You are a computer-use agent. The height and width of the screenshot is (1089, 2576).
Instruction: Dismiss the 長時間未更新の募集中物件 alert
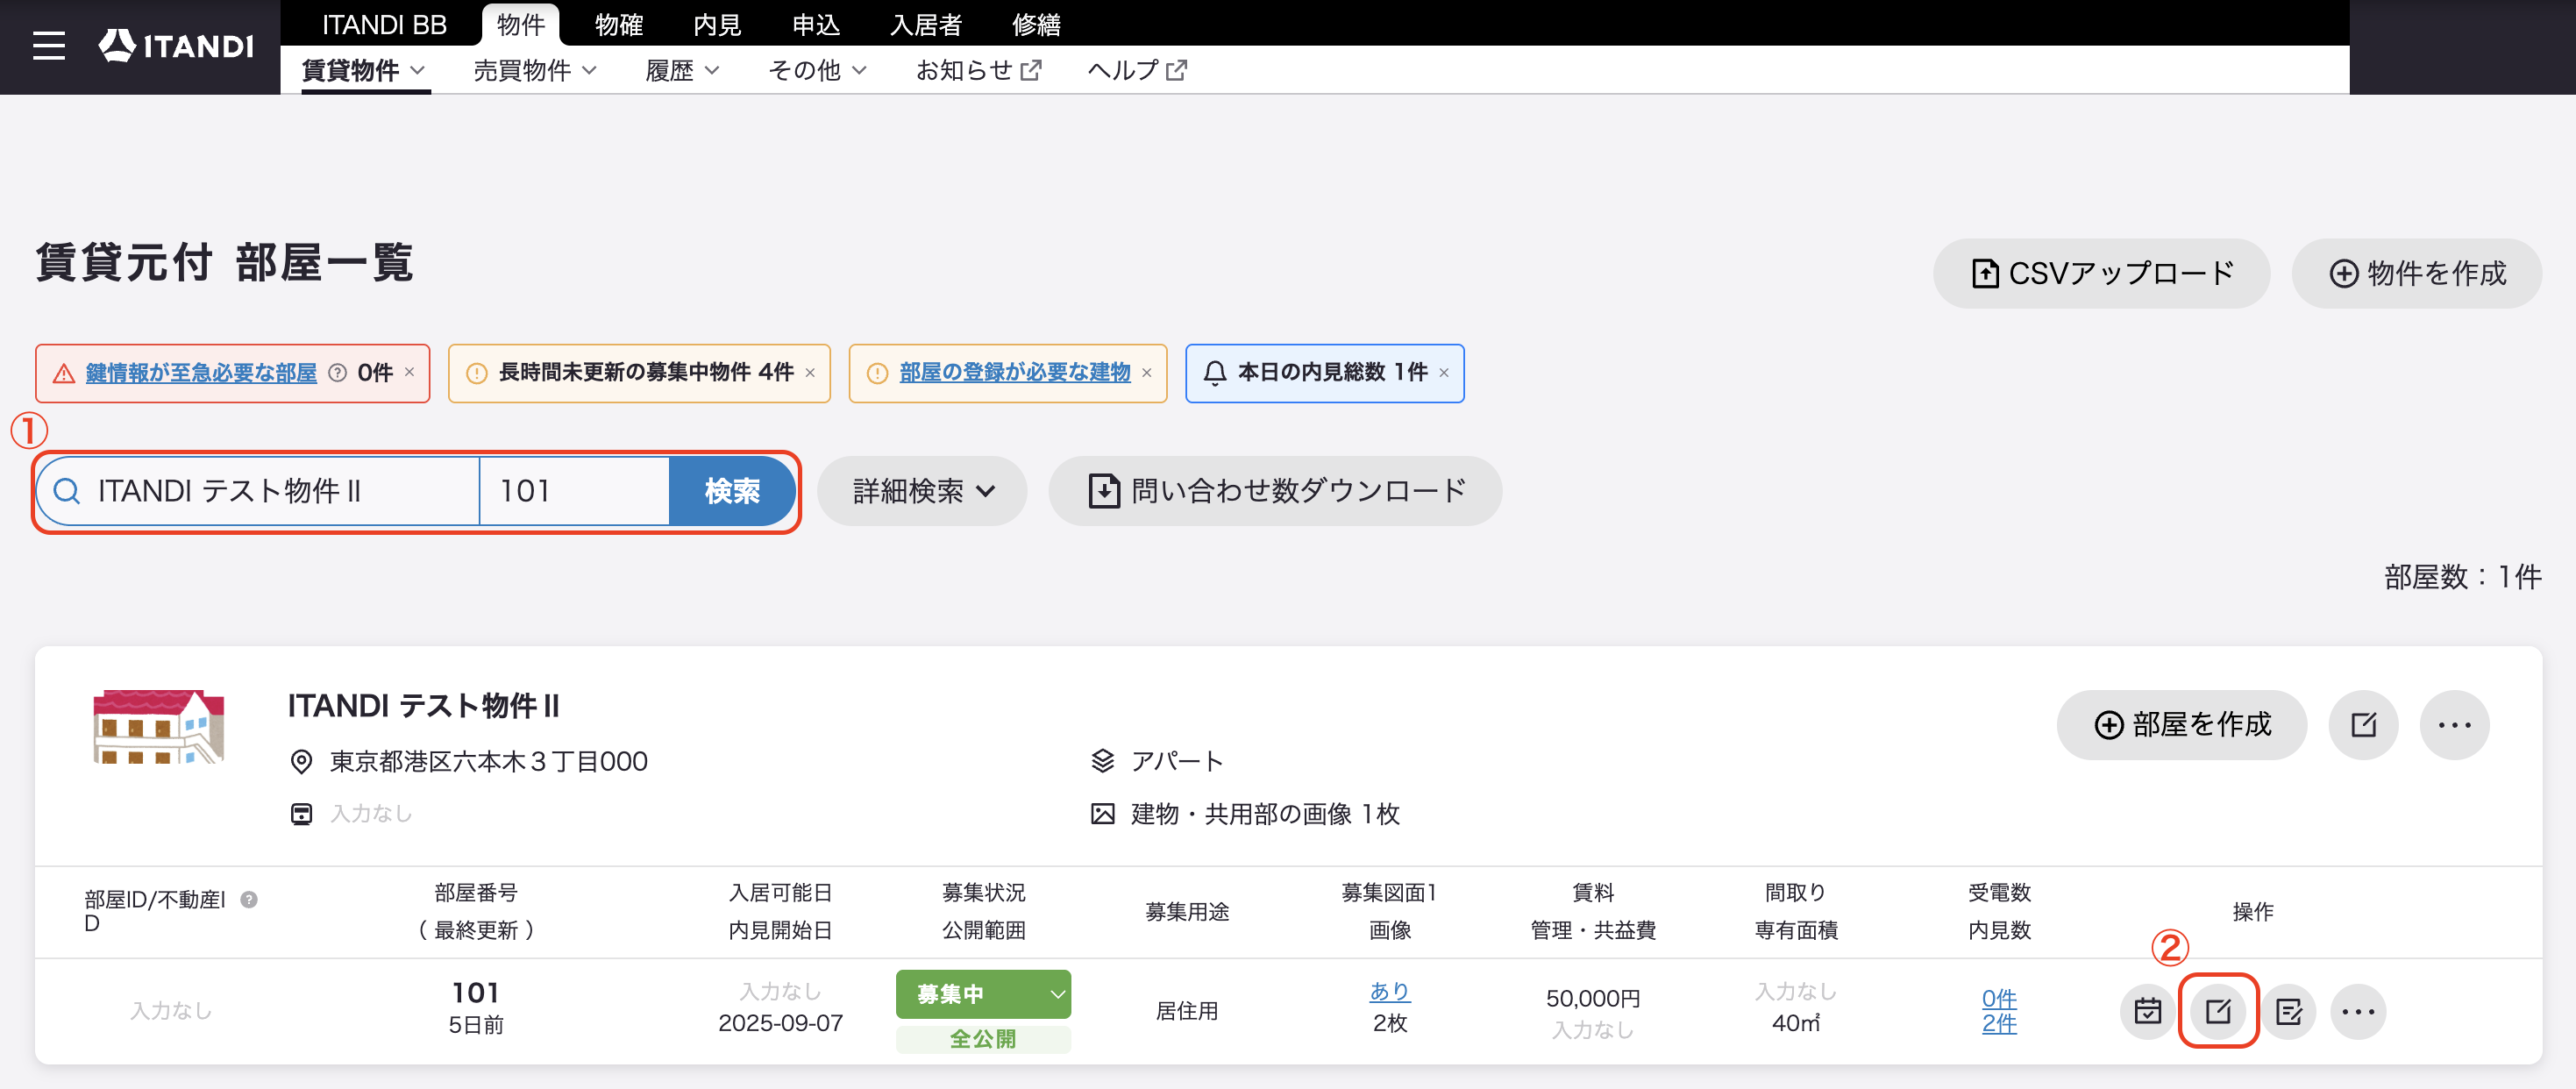[810, 373]
